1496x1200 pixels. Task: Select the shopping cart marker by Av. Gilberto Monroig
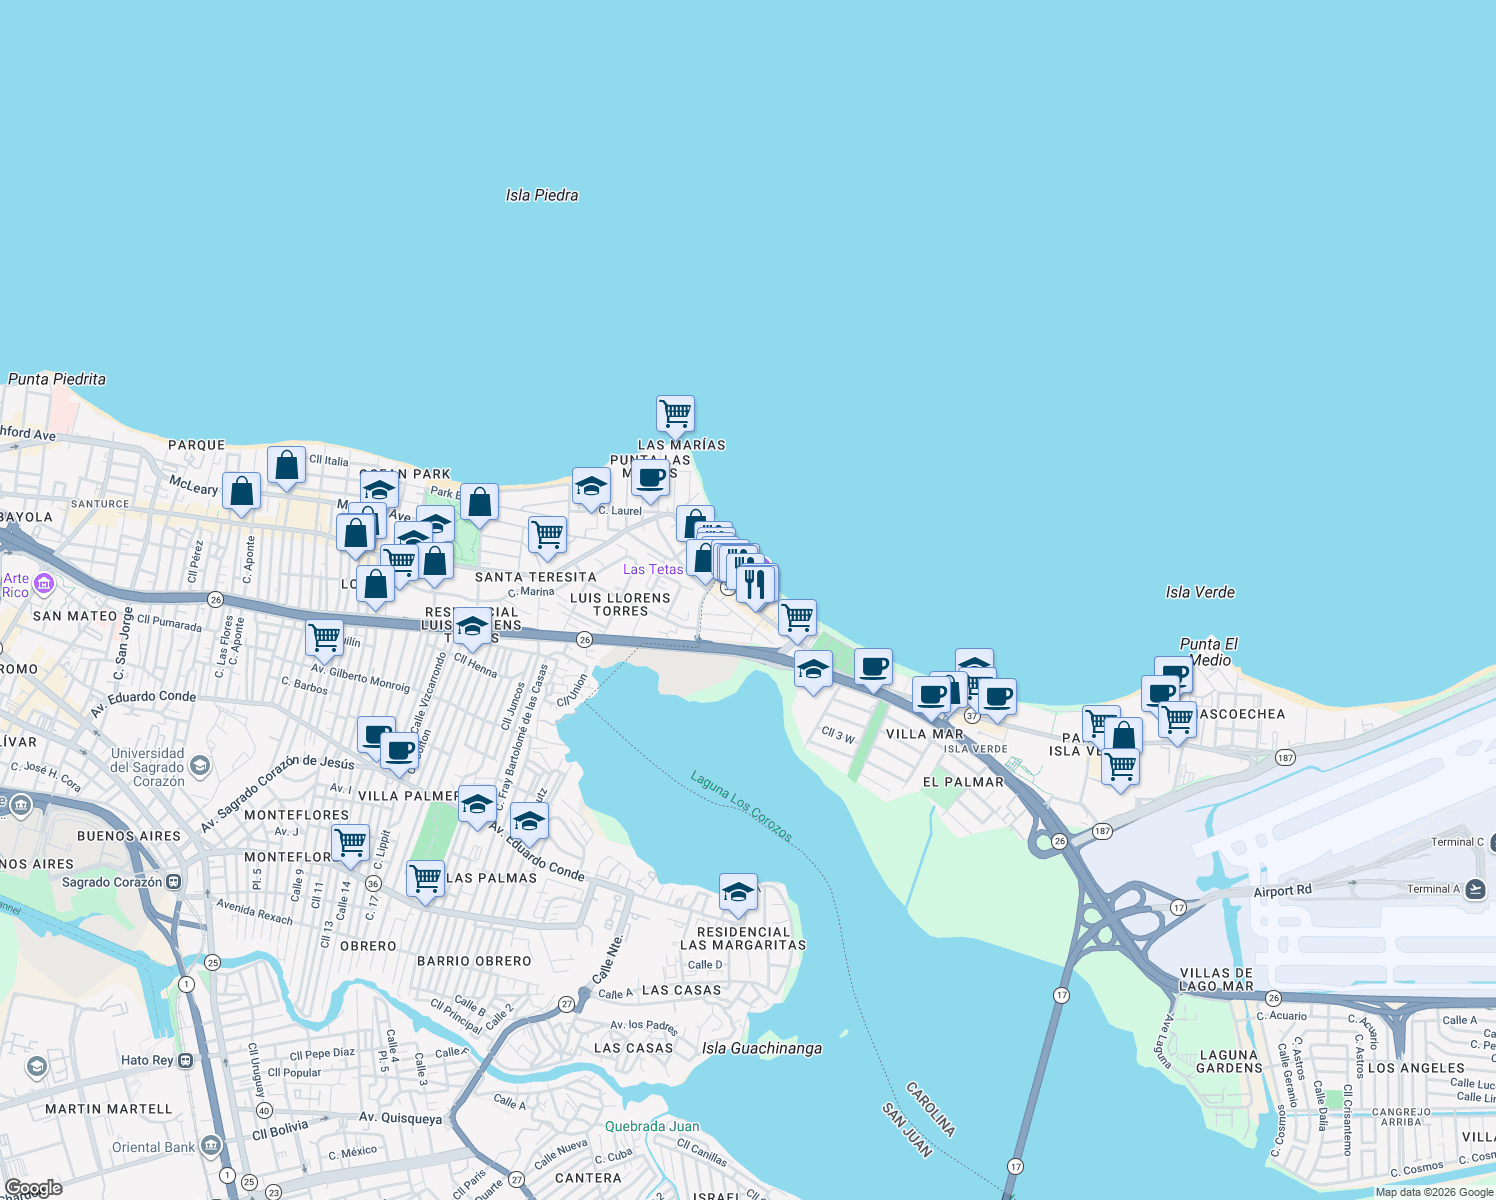coord(323,637)
